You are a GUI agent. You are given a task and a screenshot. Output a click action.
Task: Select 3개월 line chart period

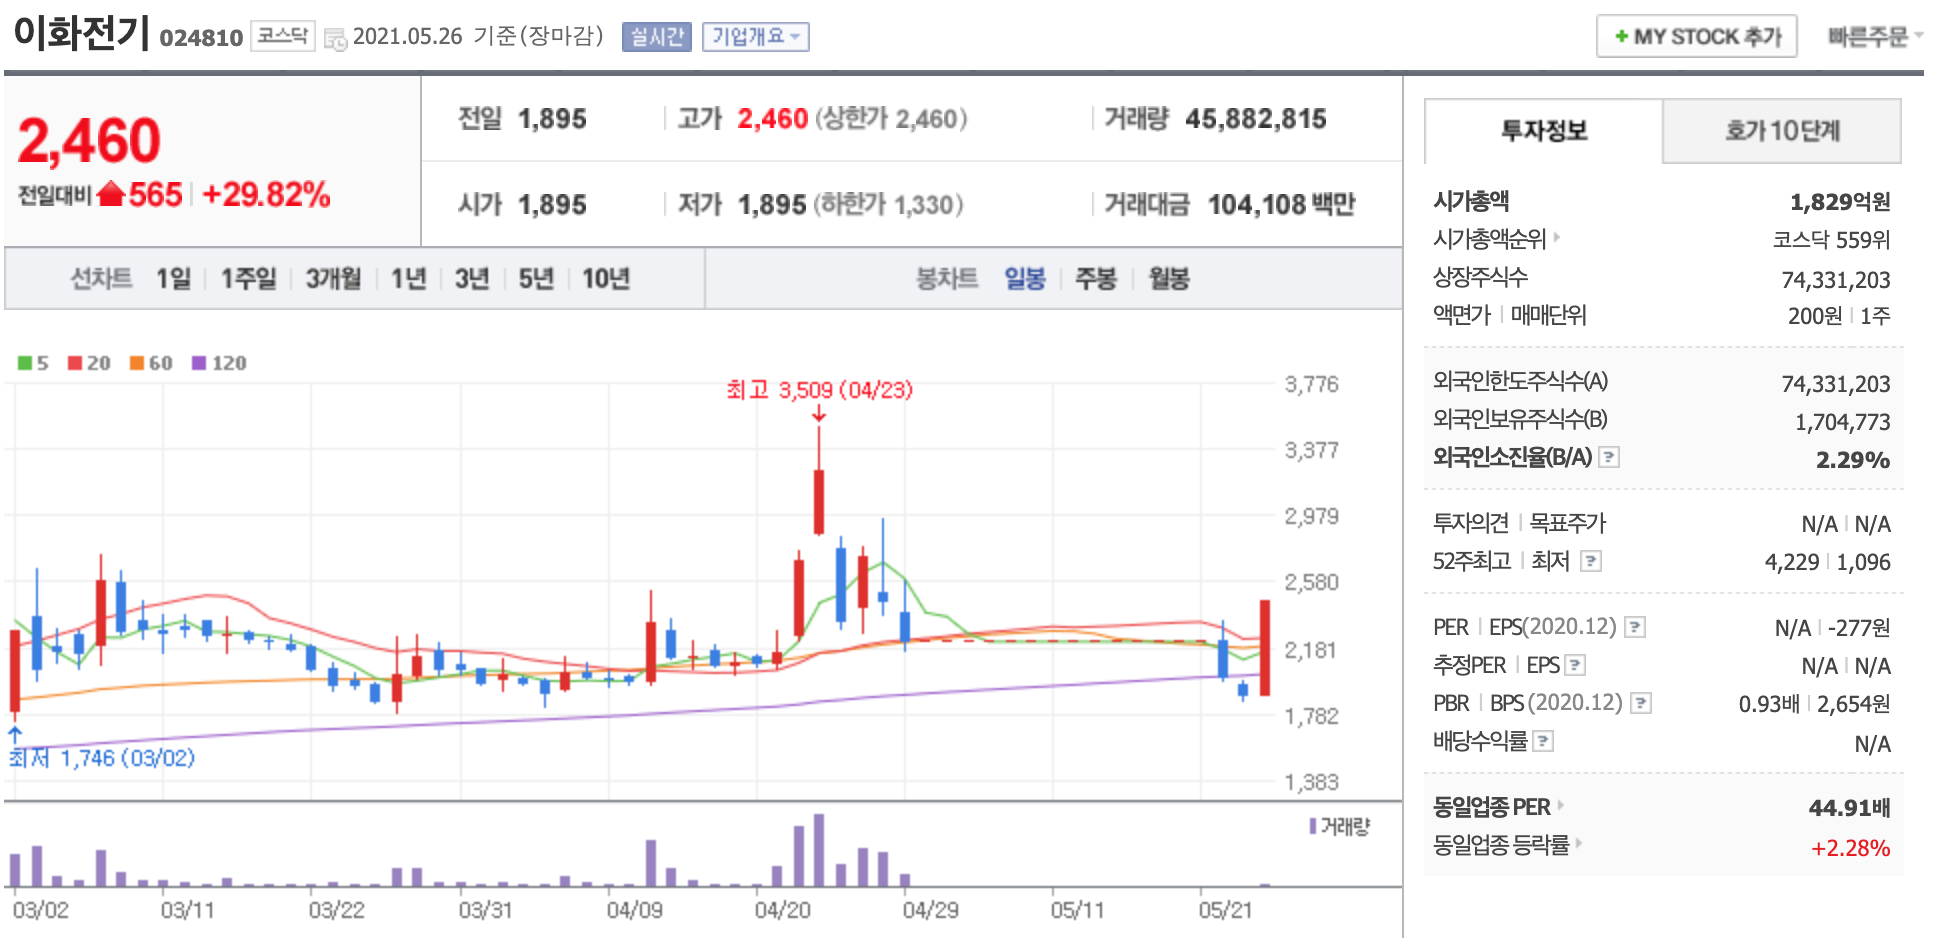click(333, 278)
